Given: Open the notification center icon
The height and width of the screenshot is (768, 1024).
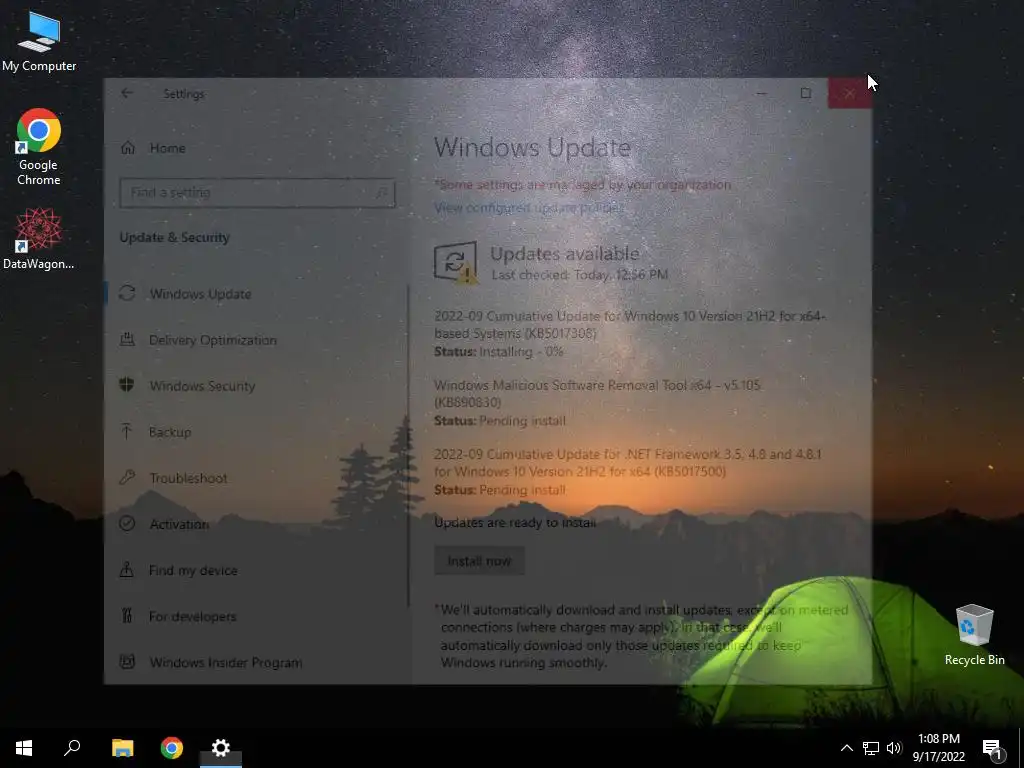Looking at the screenshot, I should tap(993, 750).
